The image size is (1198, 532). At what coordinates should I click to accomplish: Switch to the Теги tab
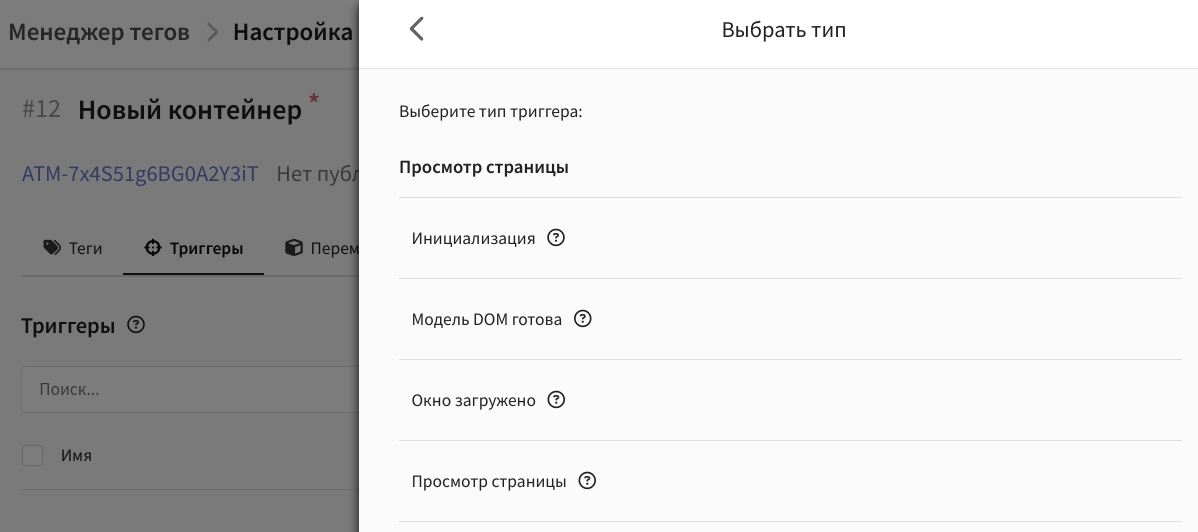pyautogui.click(x=73, y=248)
